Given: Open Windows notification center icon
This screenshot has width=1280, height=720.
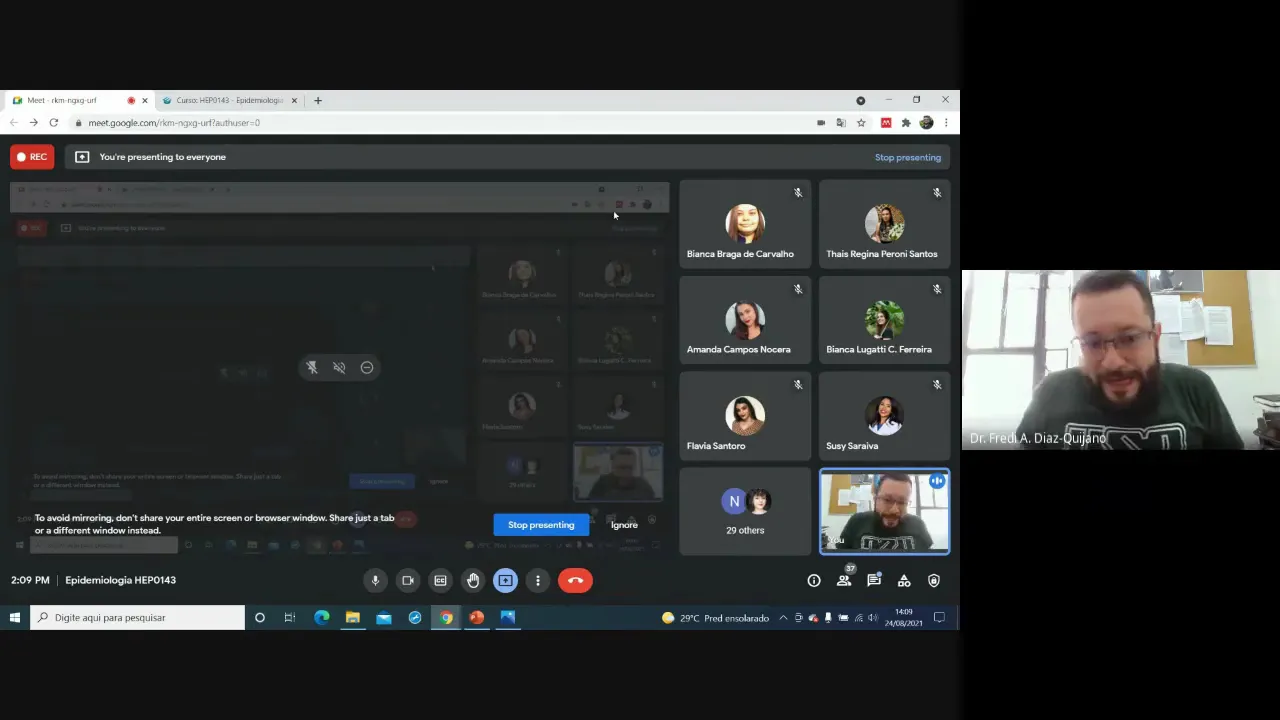Looking at the screenshot, I should point(940,618).
